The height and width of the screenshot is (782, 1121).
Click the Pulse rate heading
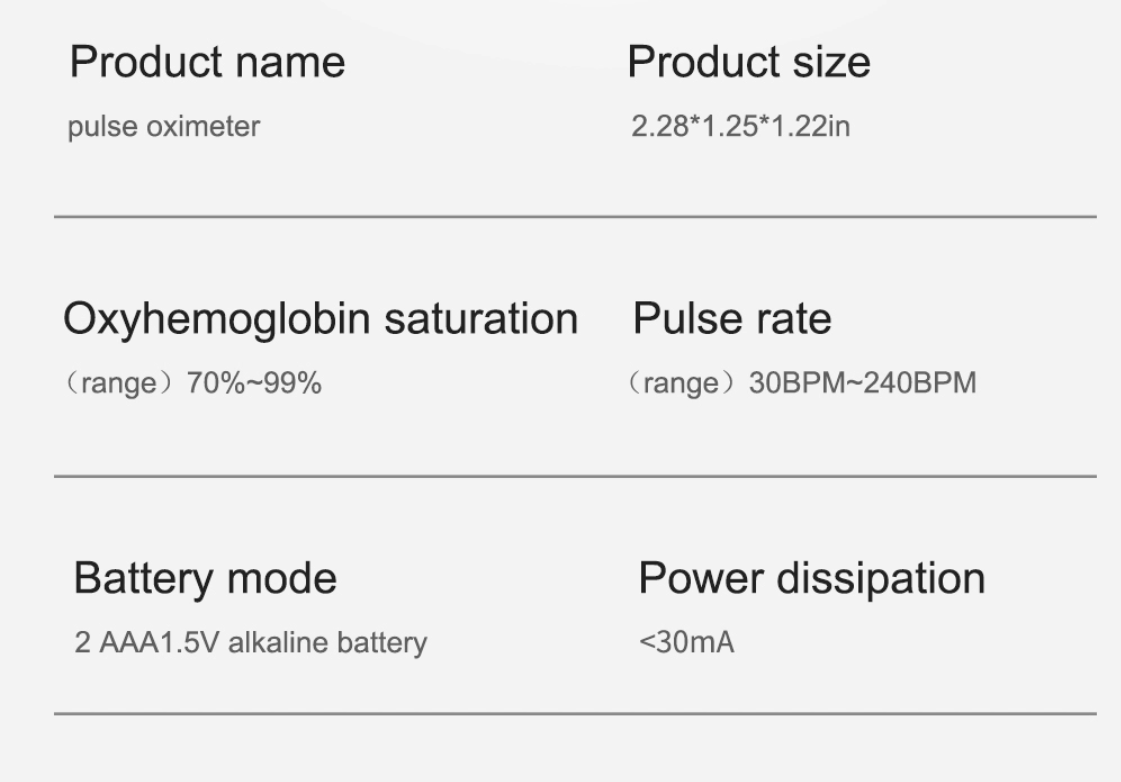[x=732, y=319]
